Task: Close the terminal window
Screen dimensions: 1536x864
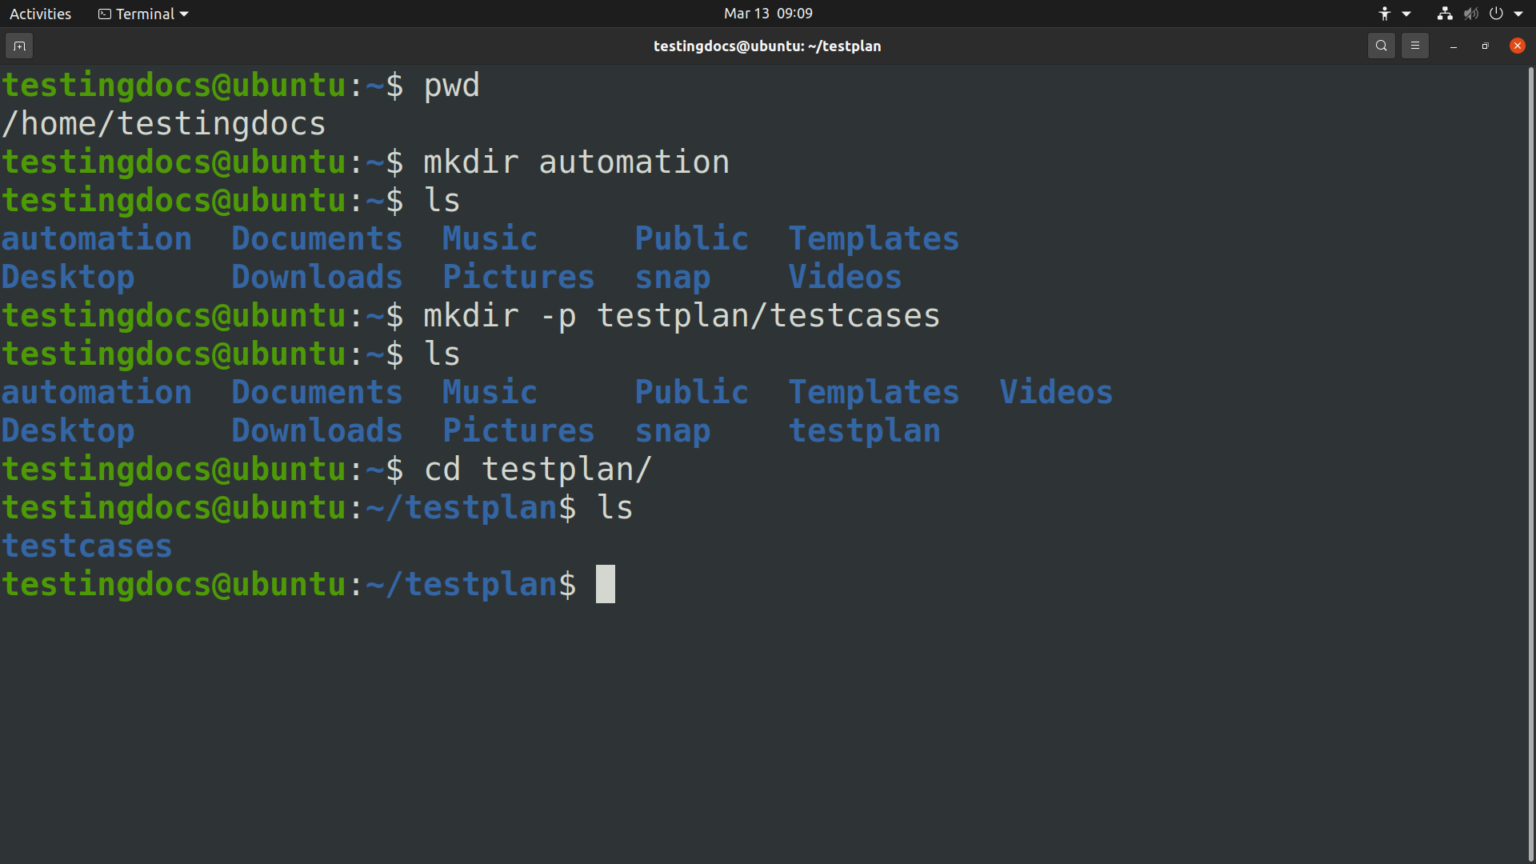Action: click(1517, 46)
